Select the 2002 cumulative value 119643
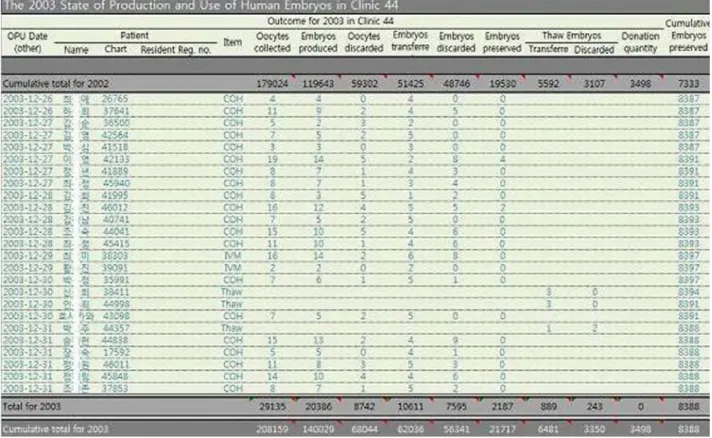Viewport: 712px width, 438px height. tap(318, 84)
